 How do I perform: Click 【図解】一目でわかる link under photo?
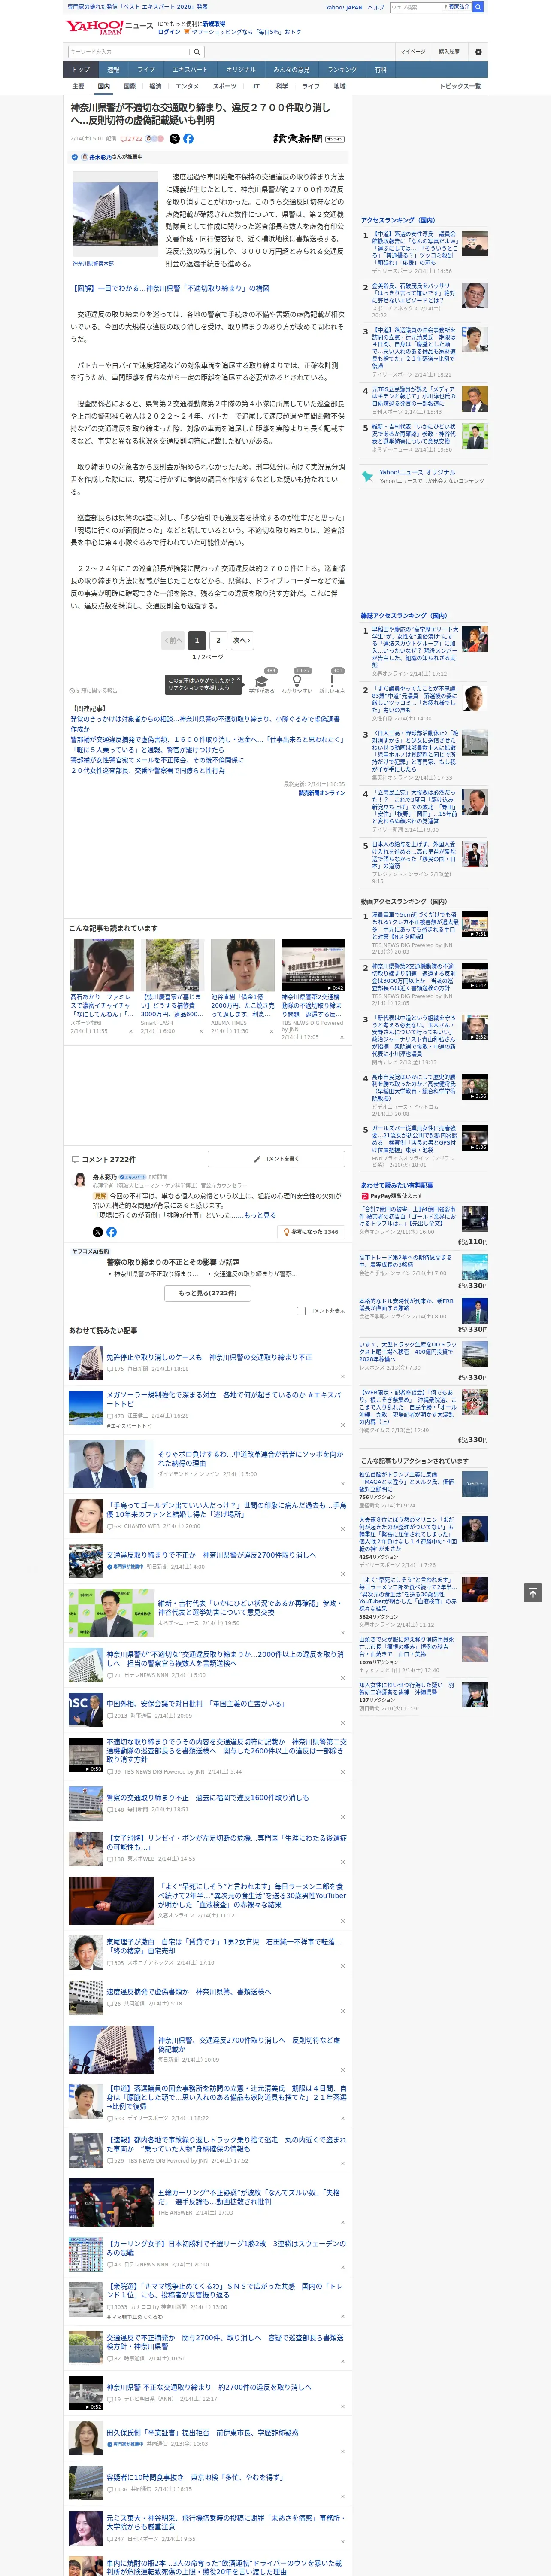coord(170,288)
